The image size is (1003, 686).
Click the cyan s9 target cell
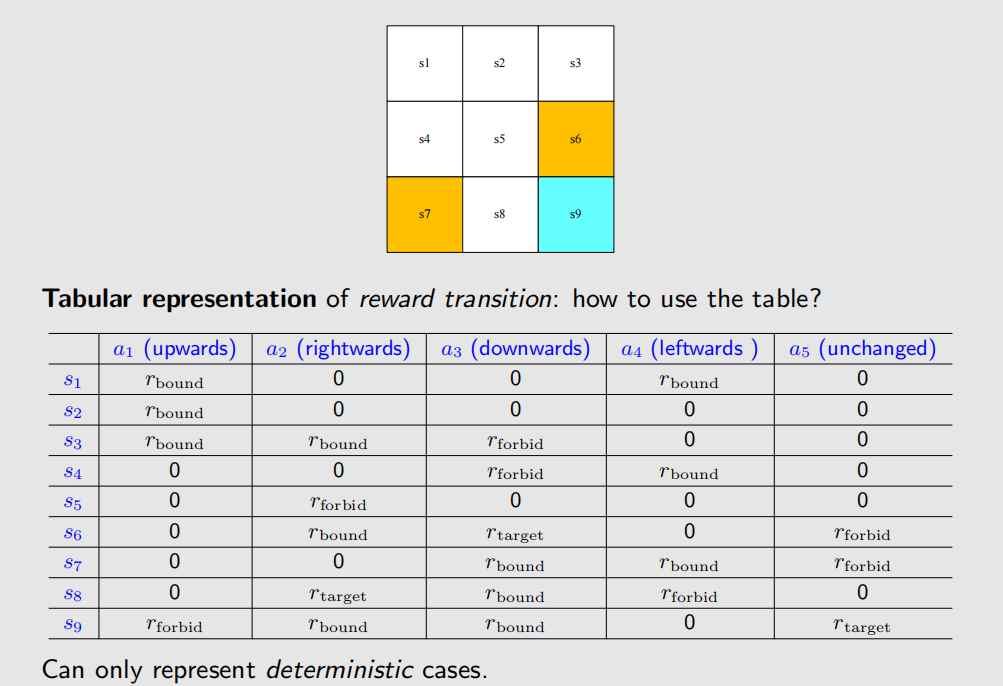point(575,214)
